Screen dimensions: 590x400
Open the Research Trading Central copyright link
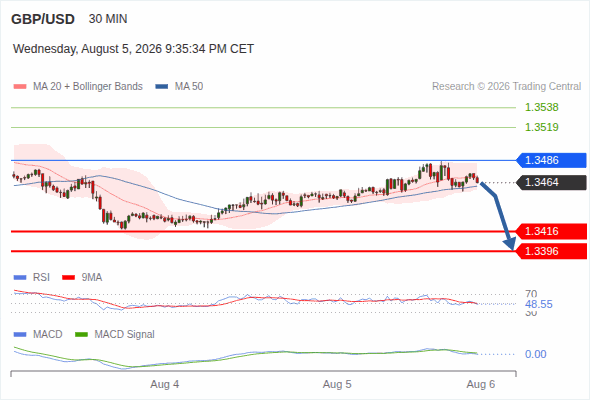point(506,87)
